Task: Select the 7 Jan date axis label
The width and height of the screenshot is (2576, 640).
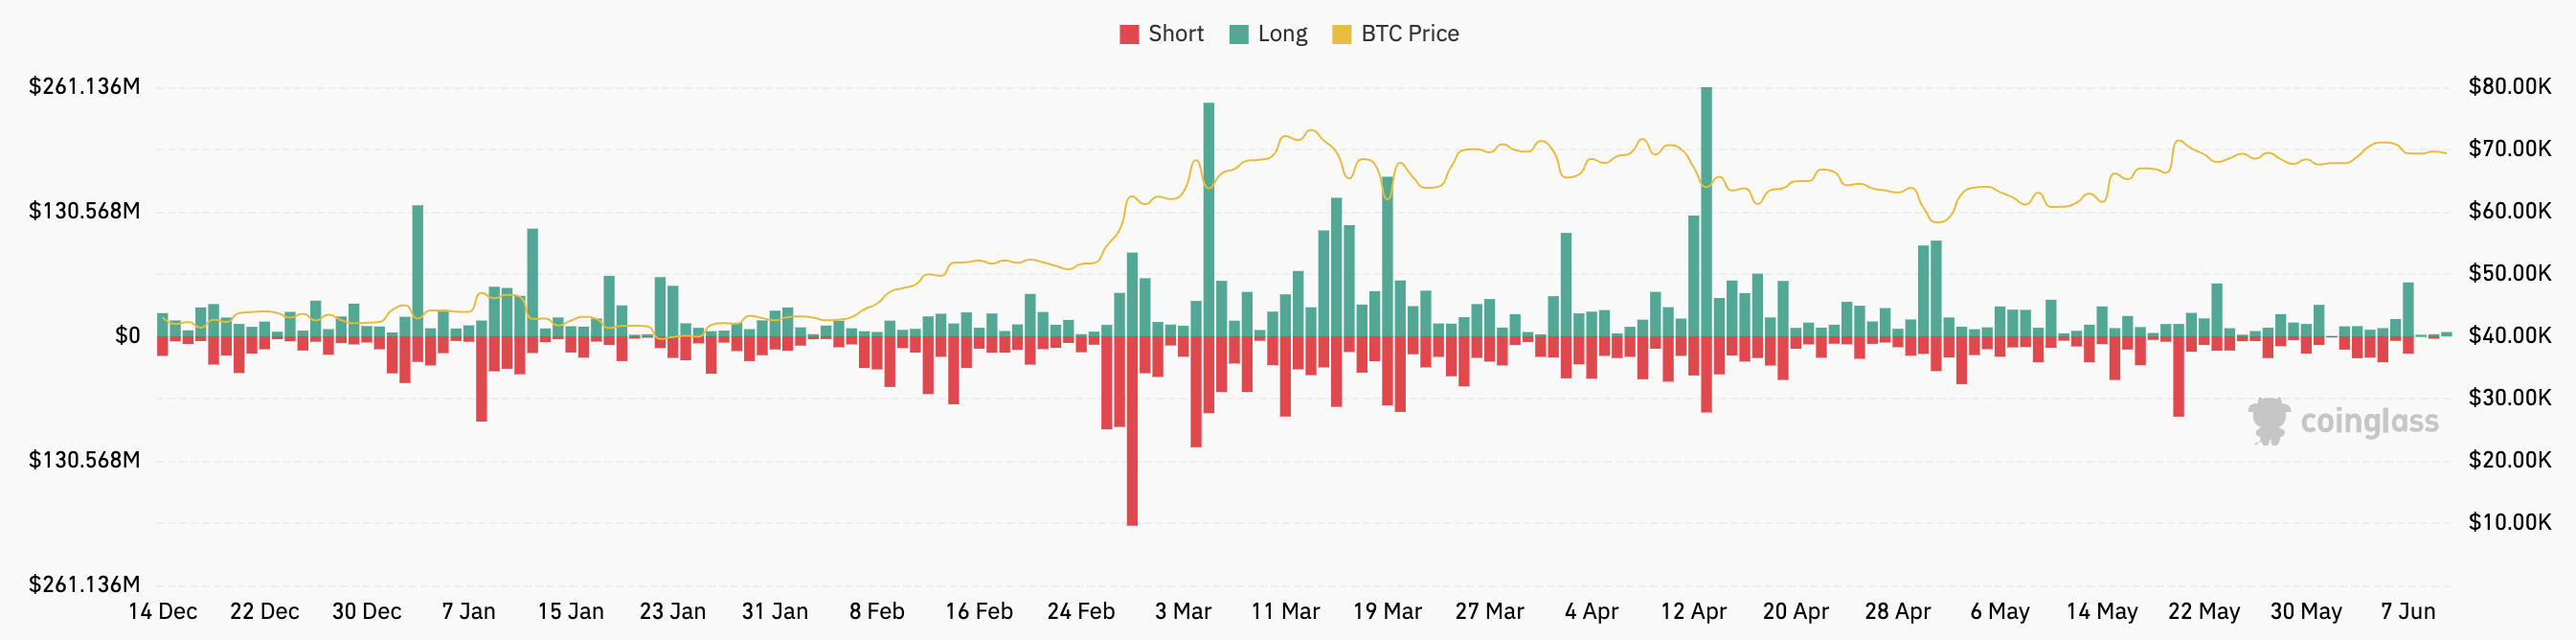Action: click(x=468, y=611)
